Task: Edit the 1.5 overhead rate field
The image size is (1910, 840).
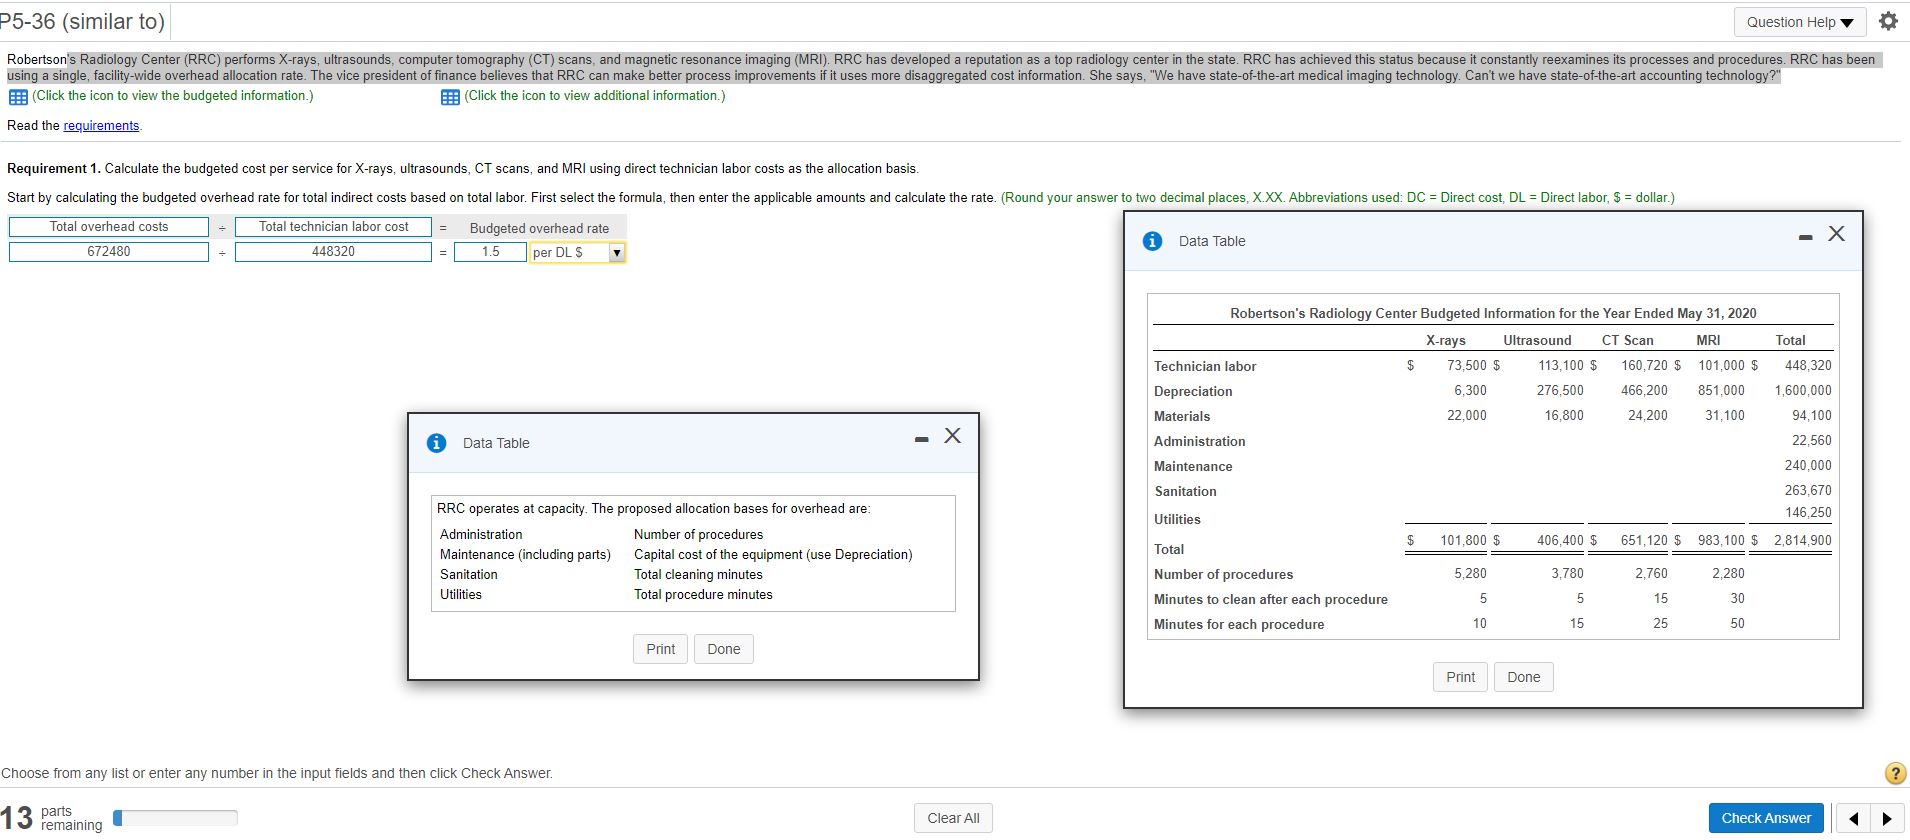Action: click(x=490, y=252)
